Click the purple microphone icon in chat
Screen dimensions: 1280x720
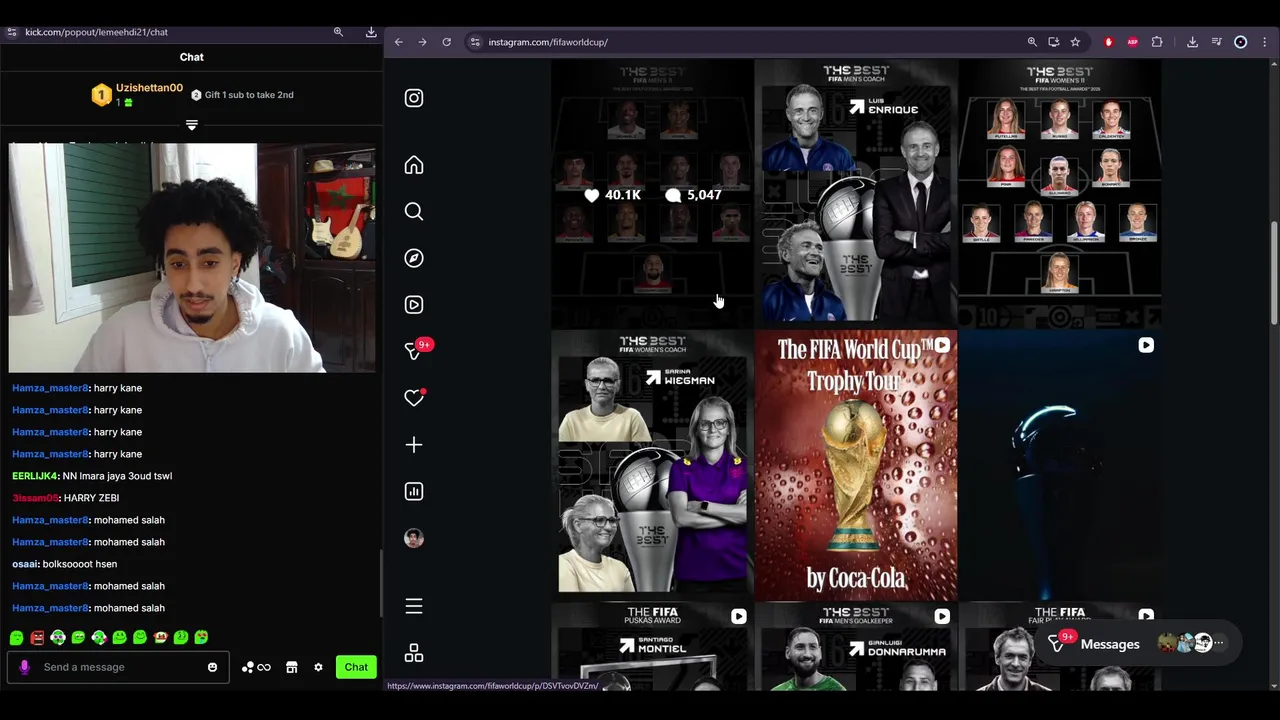coord(24,667)
